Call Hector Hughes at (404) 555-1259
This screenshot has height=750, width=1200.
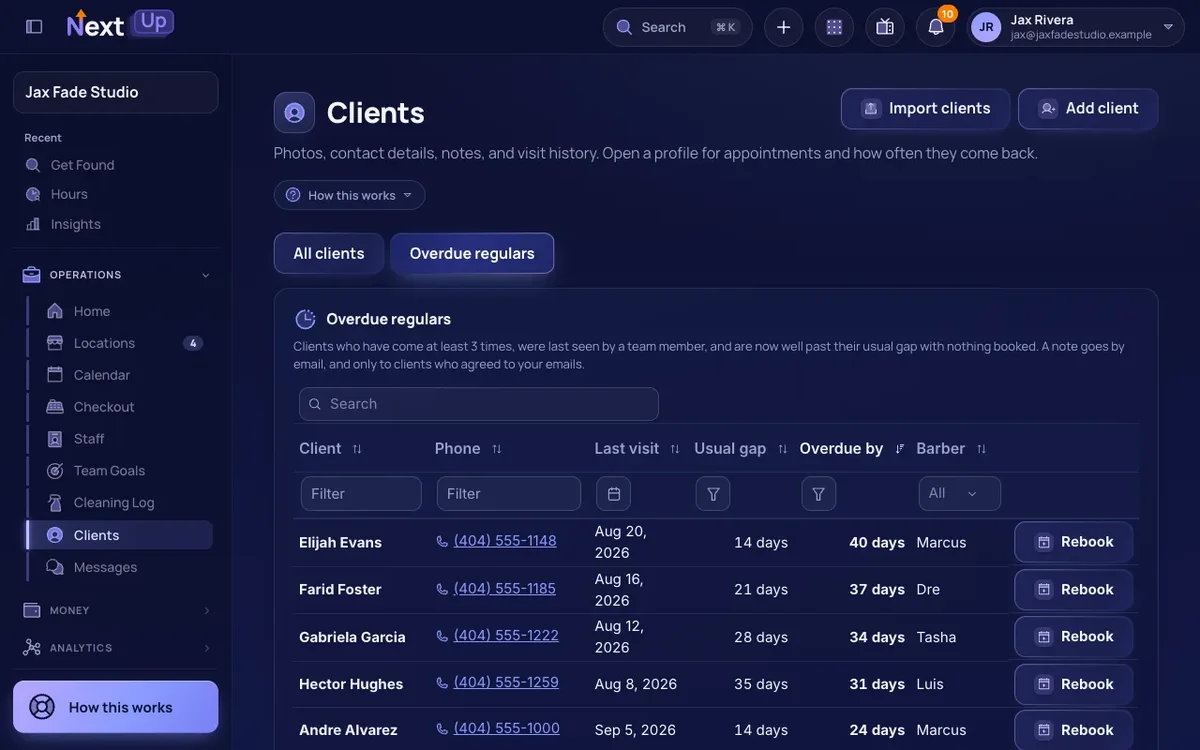coord(506,683)
